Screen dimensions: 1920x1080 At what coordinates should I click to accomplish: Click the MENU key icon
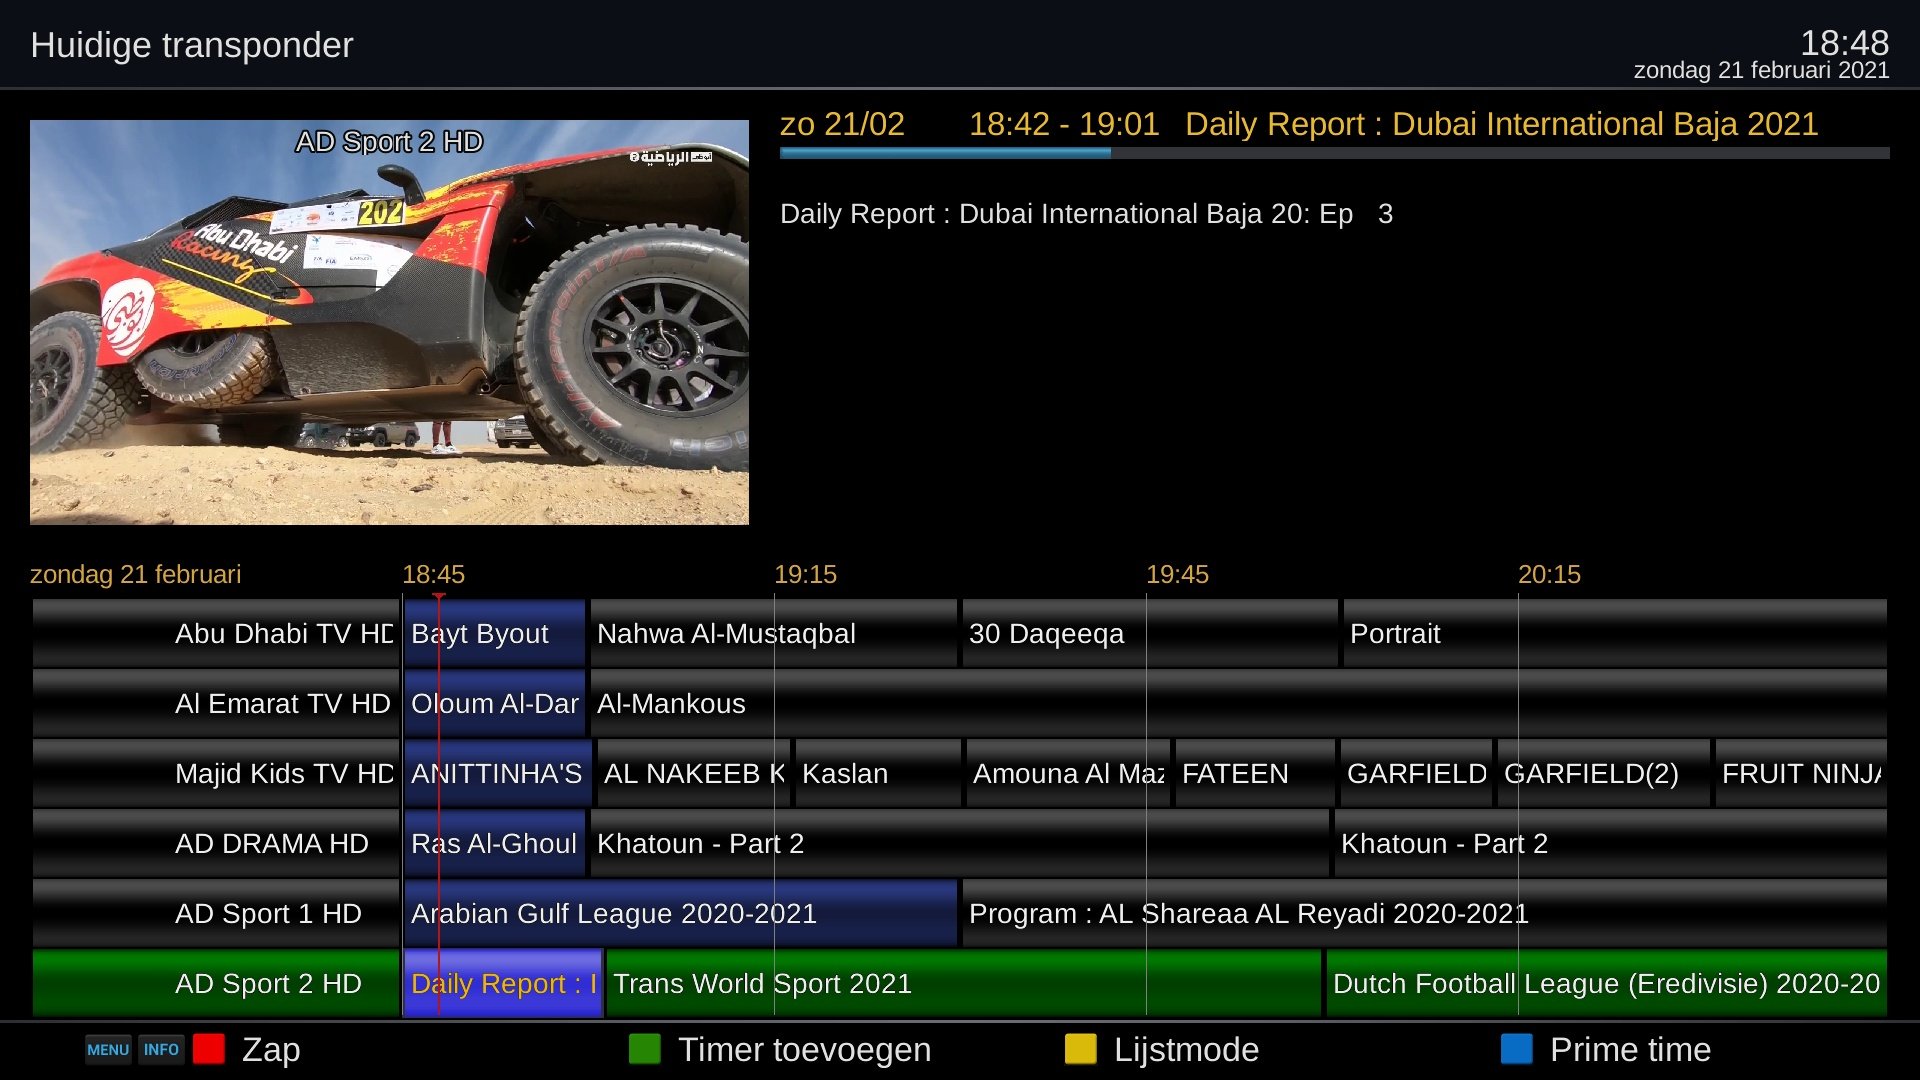pos(108,1050)
